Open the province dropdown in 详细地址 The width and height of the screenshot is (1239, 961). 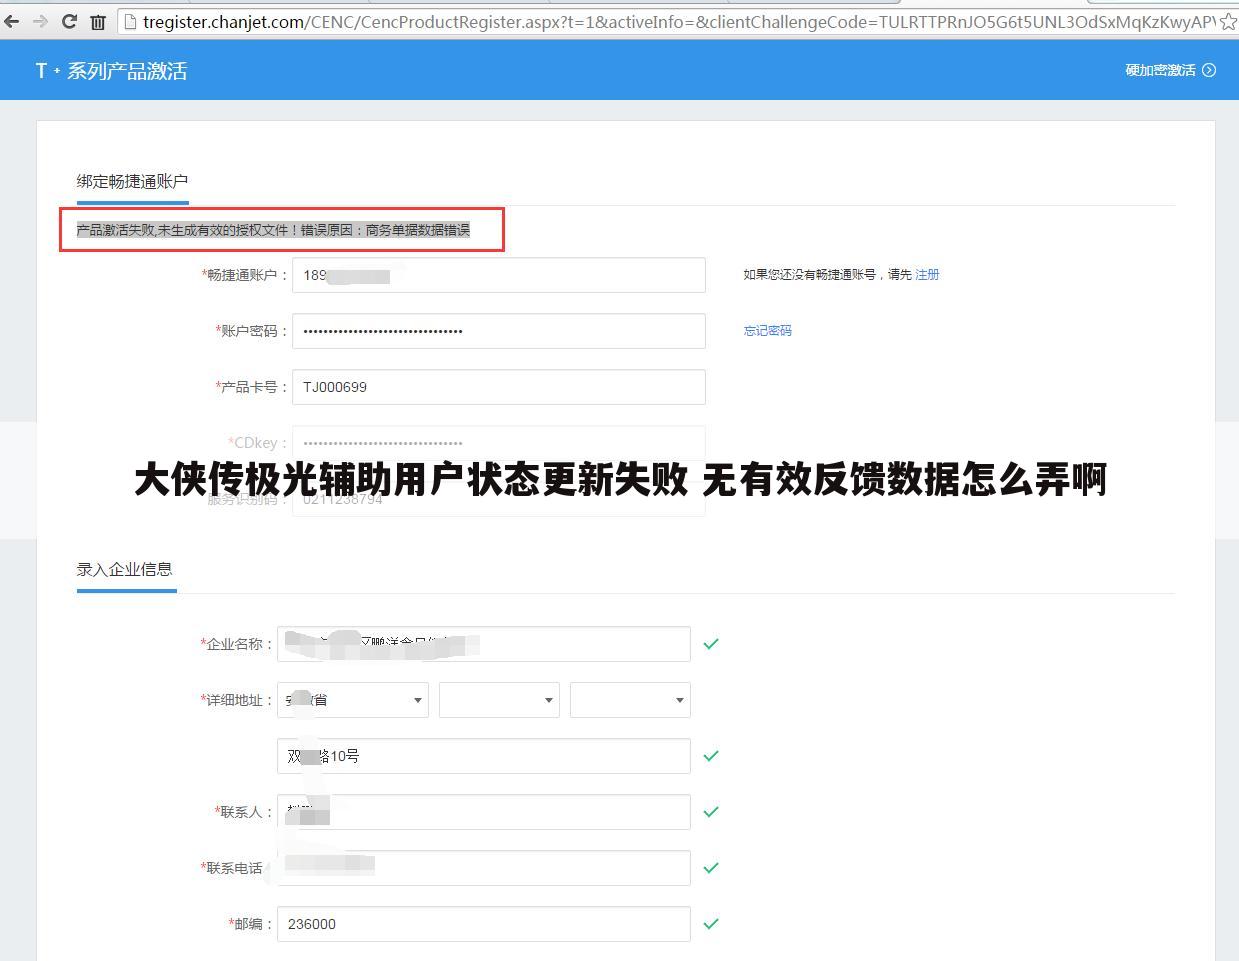click(x=353, y=700)
